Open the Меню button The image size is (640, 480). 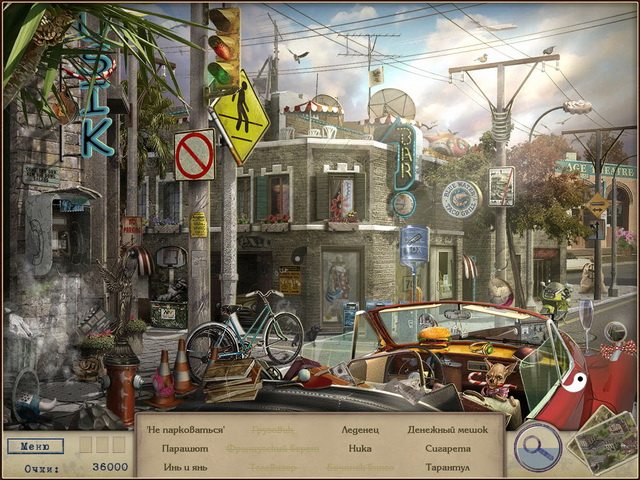tap(34, 446)
